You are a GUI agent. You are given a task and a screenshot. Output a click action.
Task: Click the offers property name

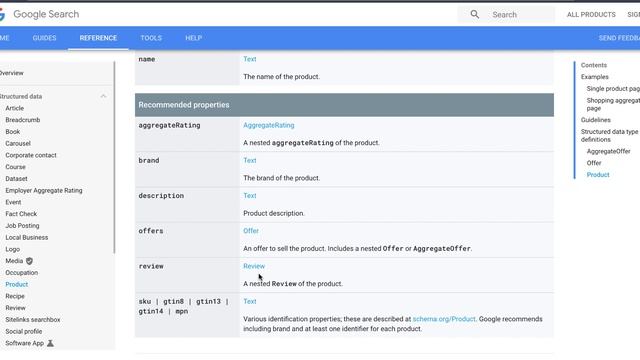151,231
